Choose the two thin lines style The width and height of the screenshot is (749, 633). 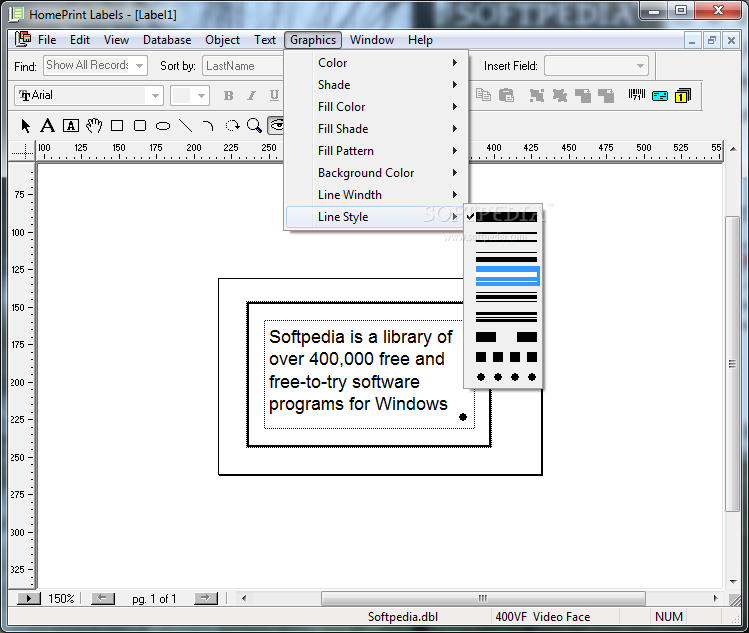504,237
